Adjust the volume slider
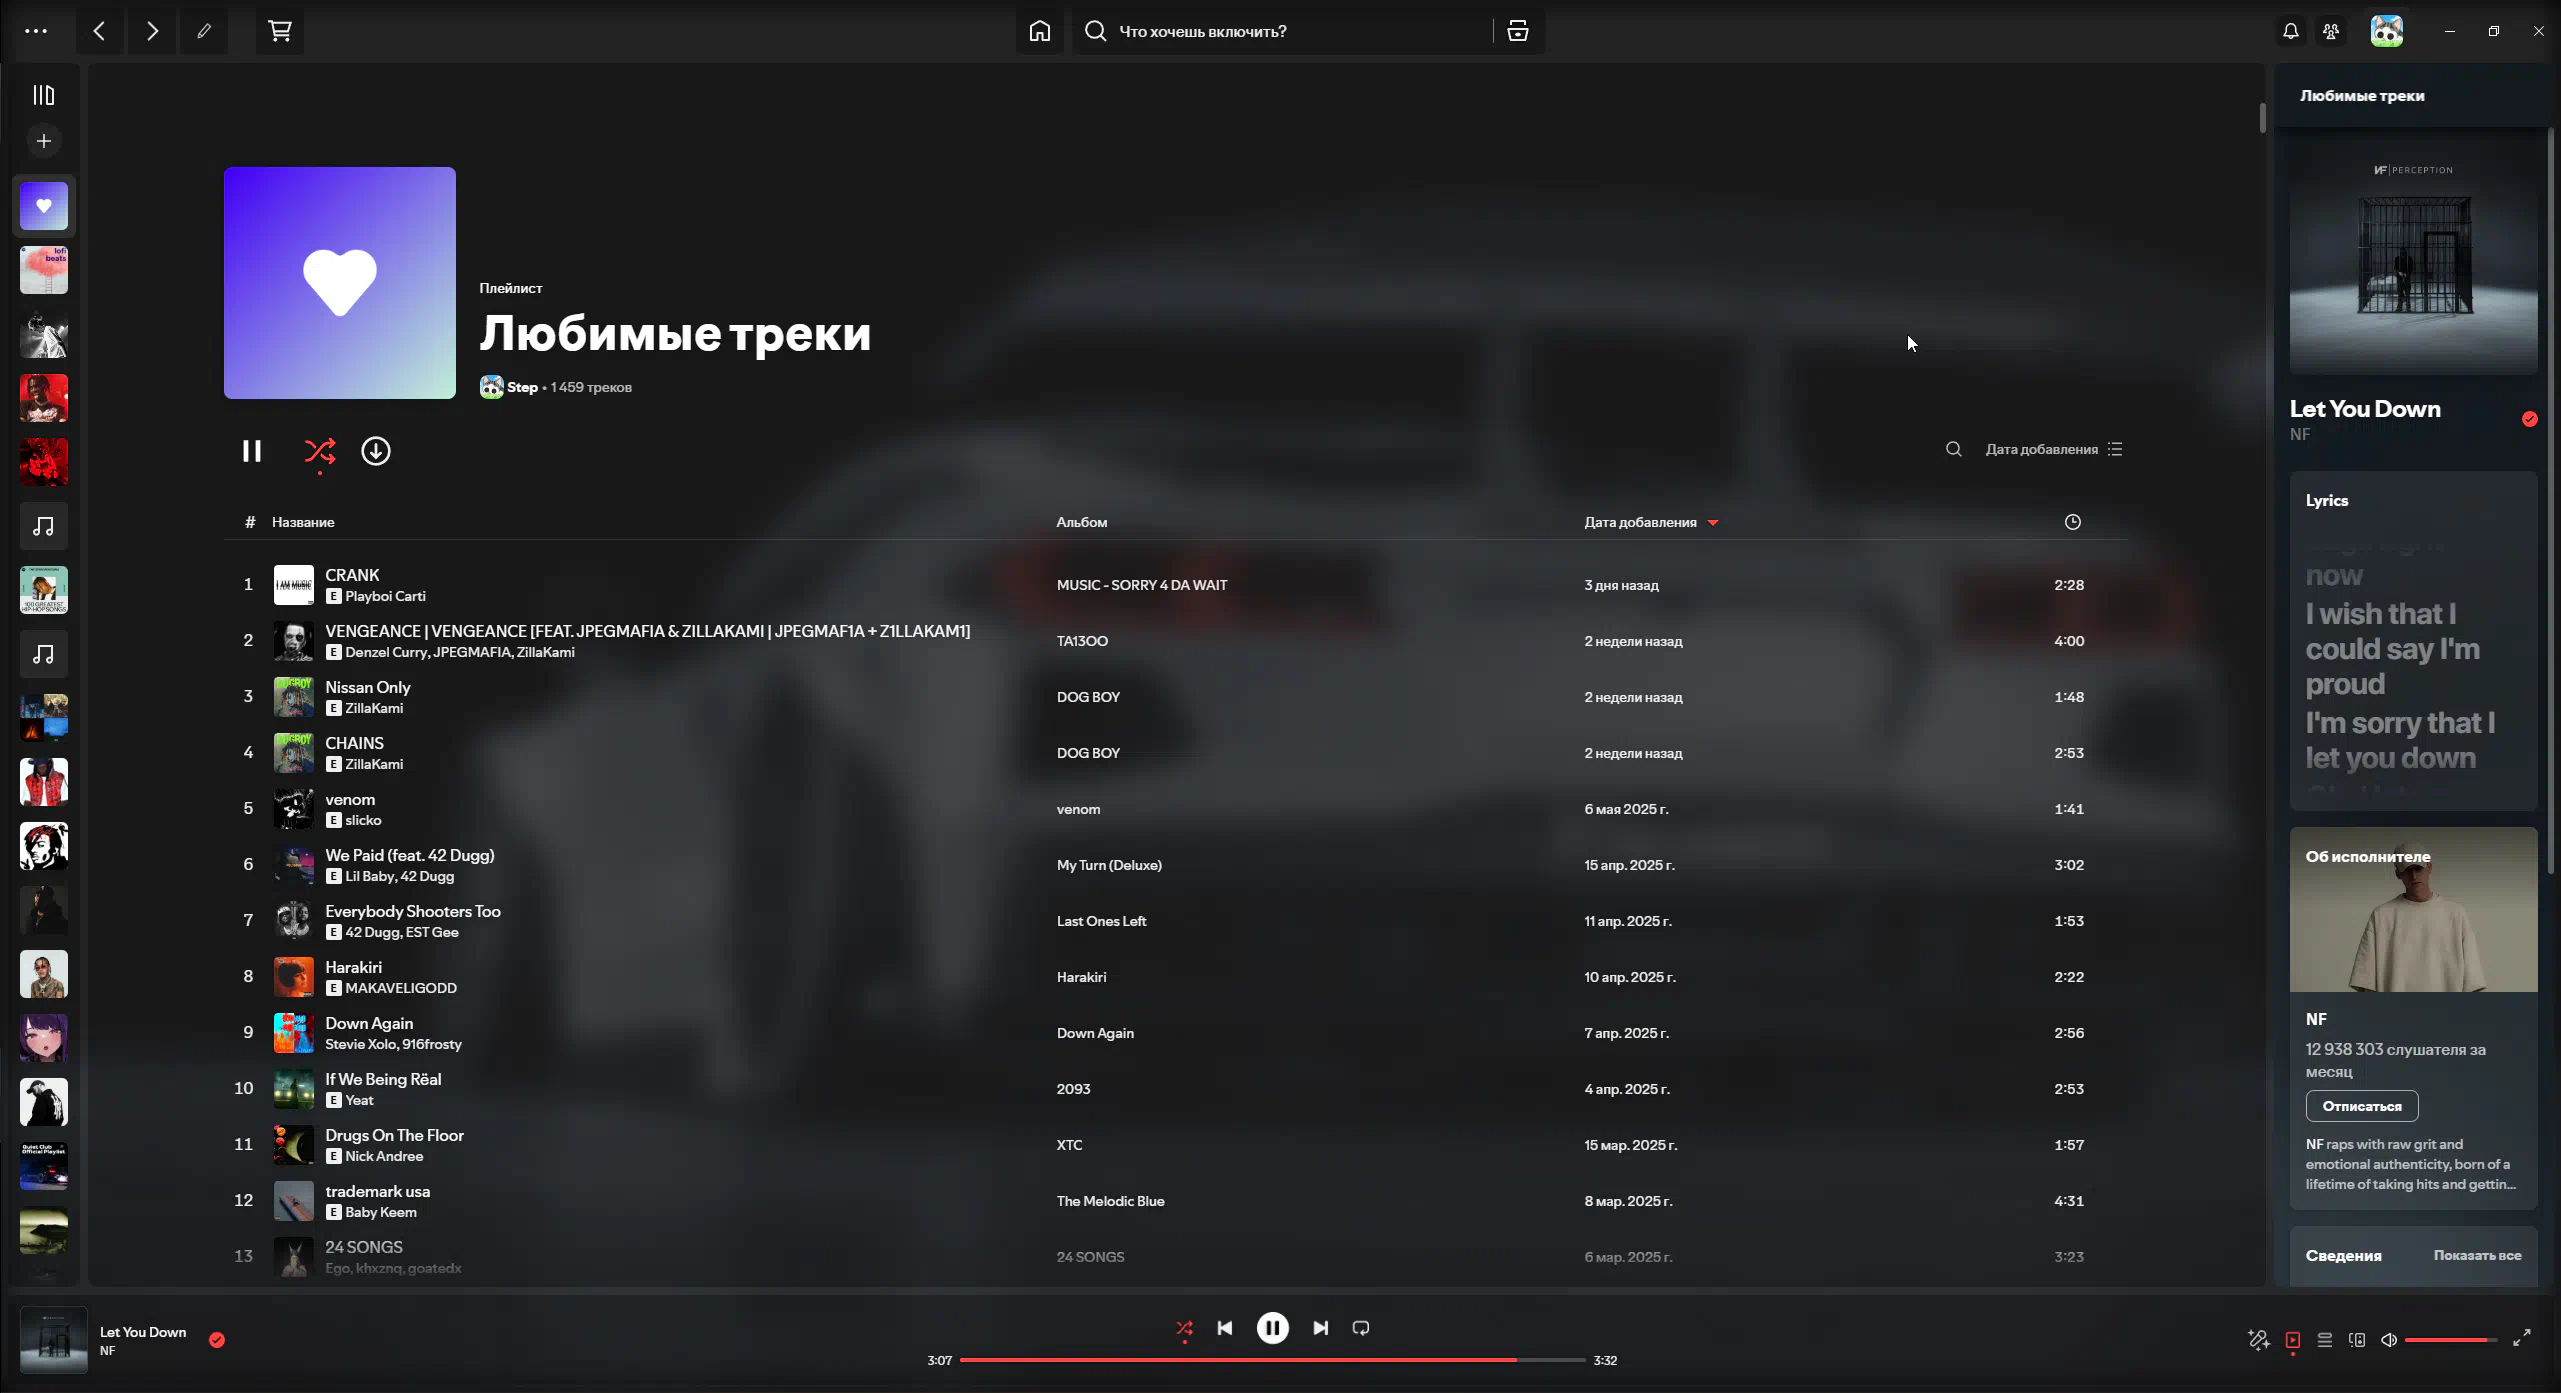 (x=2450, y=1340)
